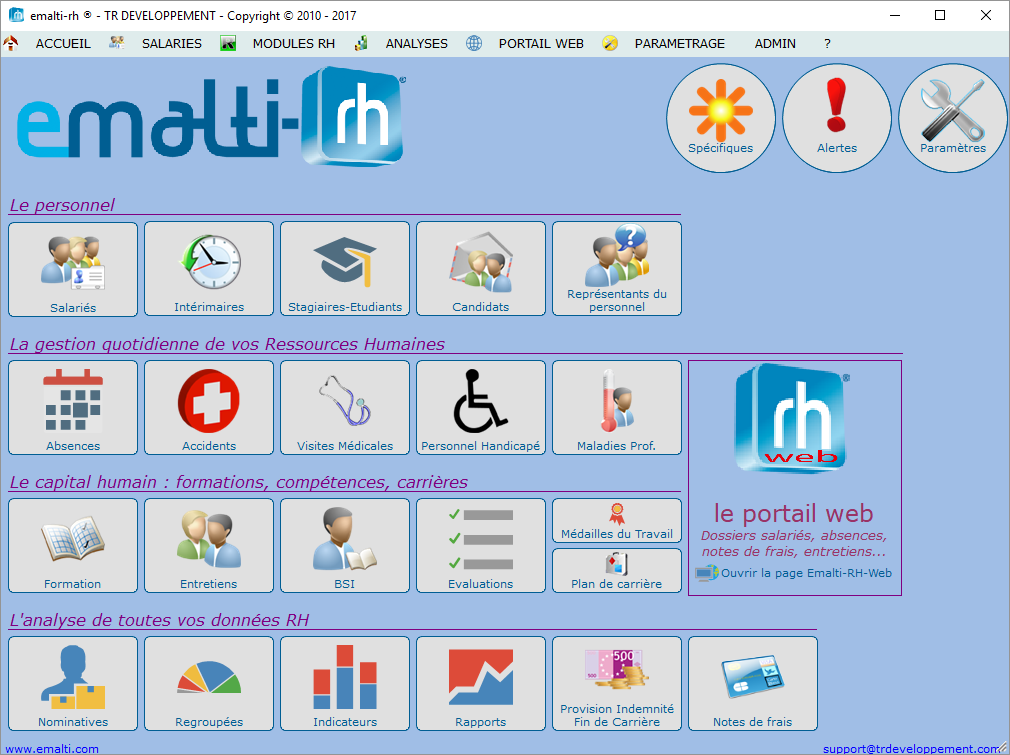Screen dimensions: 1010x755
Task: Click the chart icon beside ANALYSES
Action: [361, 43]
